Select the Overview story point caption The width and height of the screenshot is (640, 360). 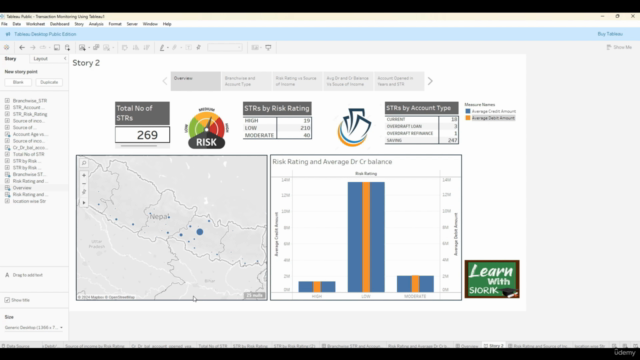[196, 81]
